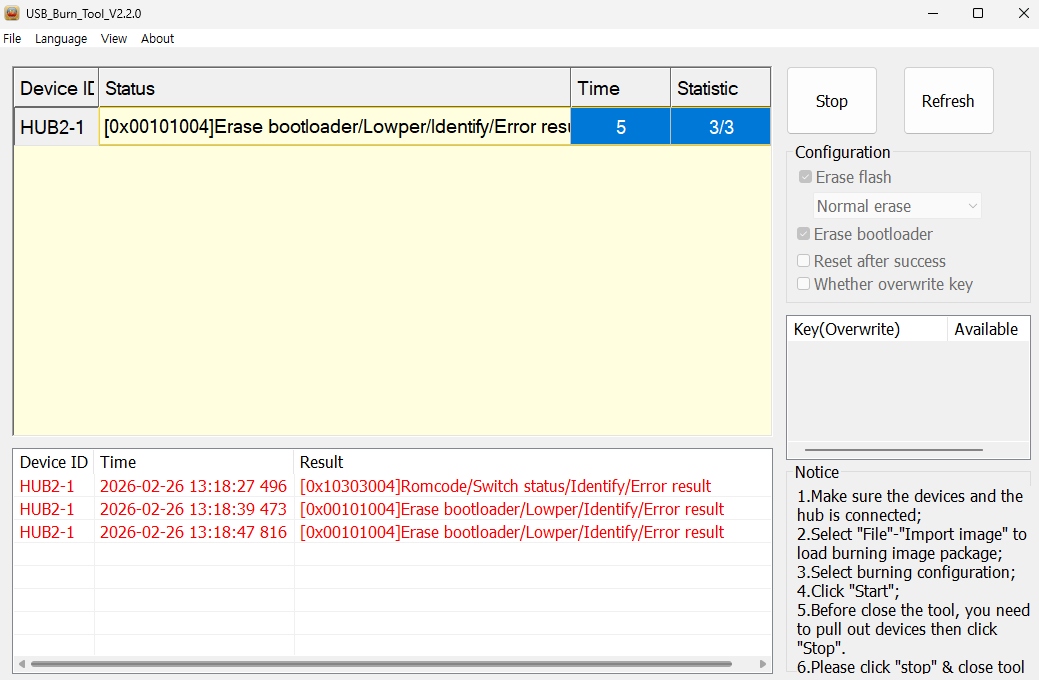Image resolution: width=1039 pixels, height=680 pixels.
Task: Select the Romcode/Switch status error log entry
Action: click(x=505, y=486)
